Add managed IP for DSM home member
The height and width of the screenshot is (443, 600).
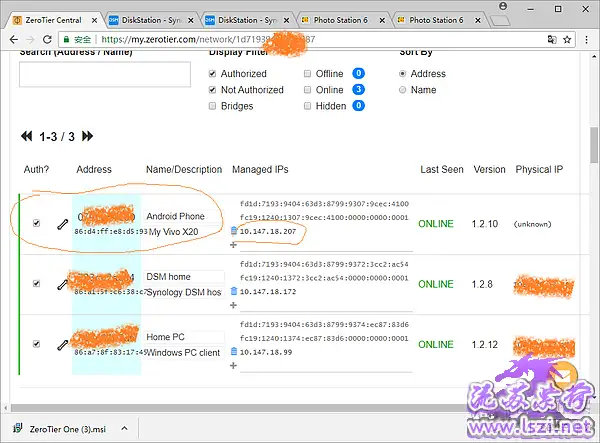coord(233,305)
